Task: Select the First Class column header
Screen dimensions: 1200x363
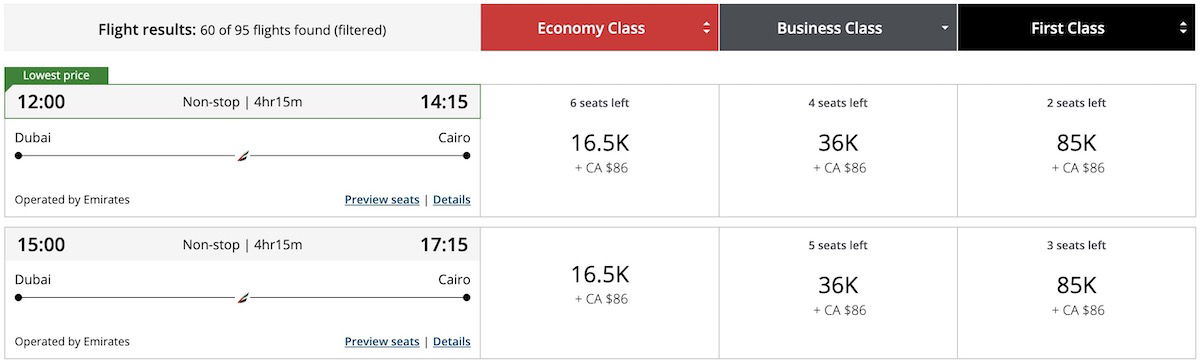Action: [x=1078, y=28]
